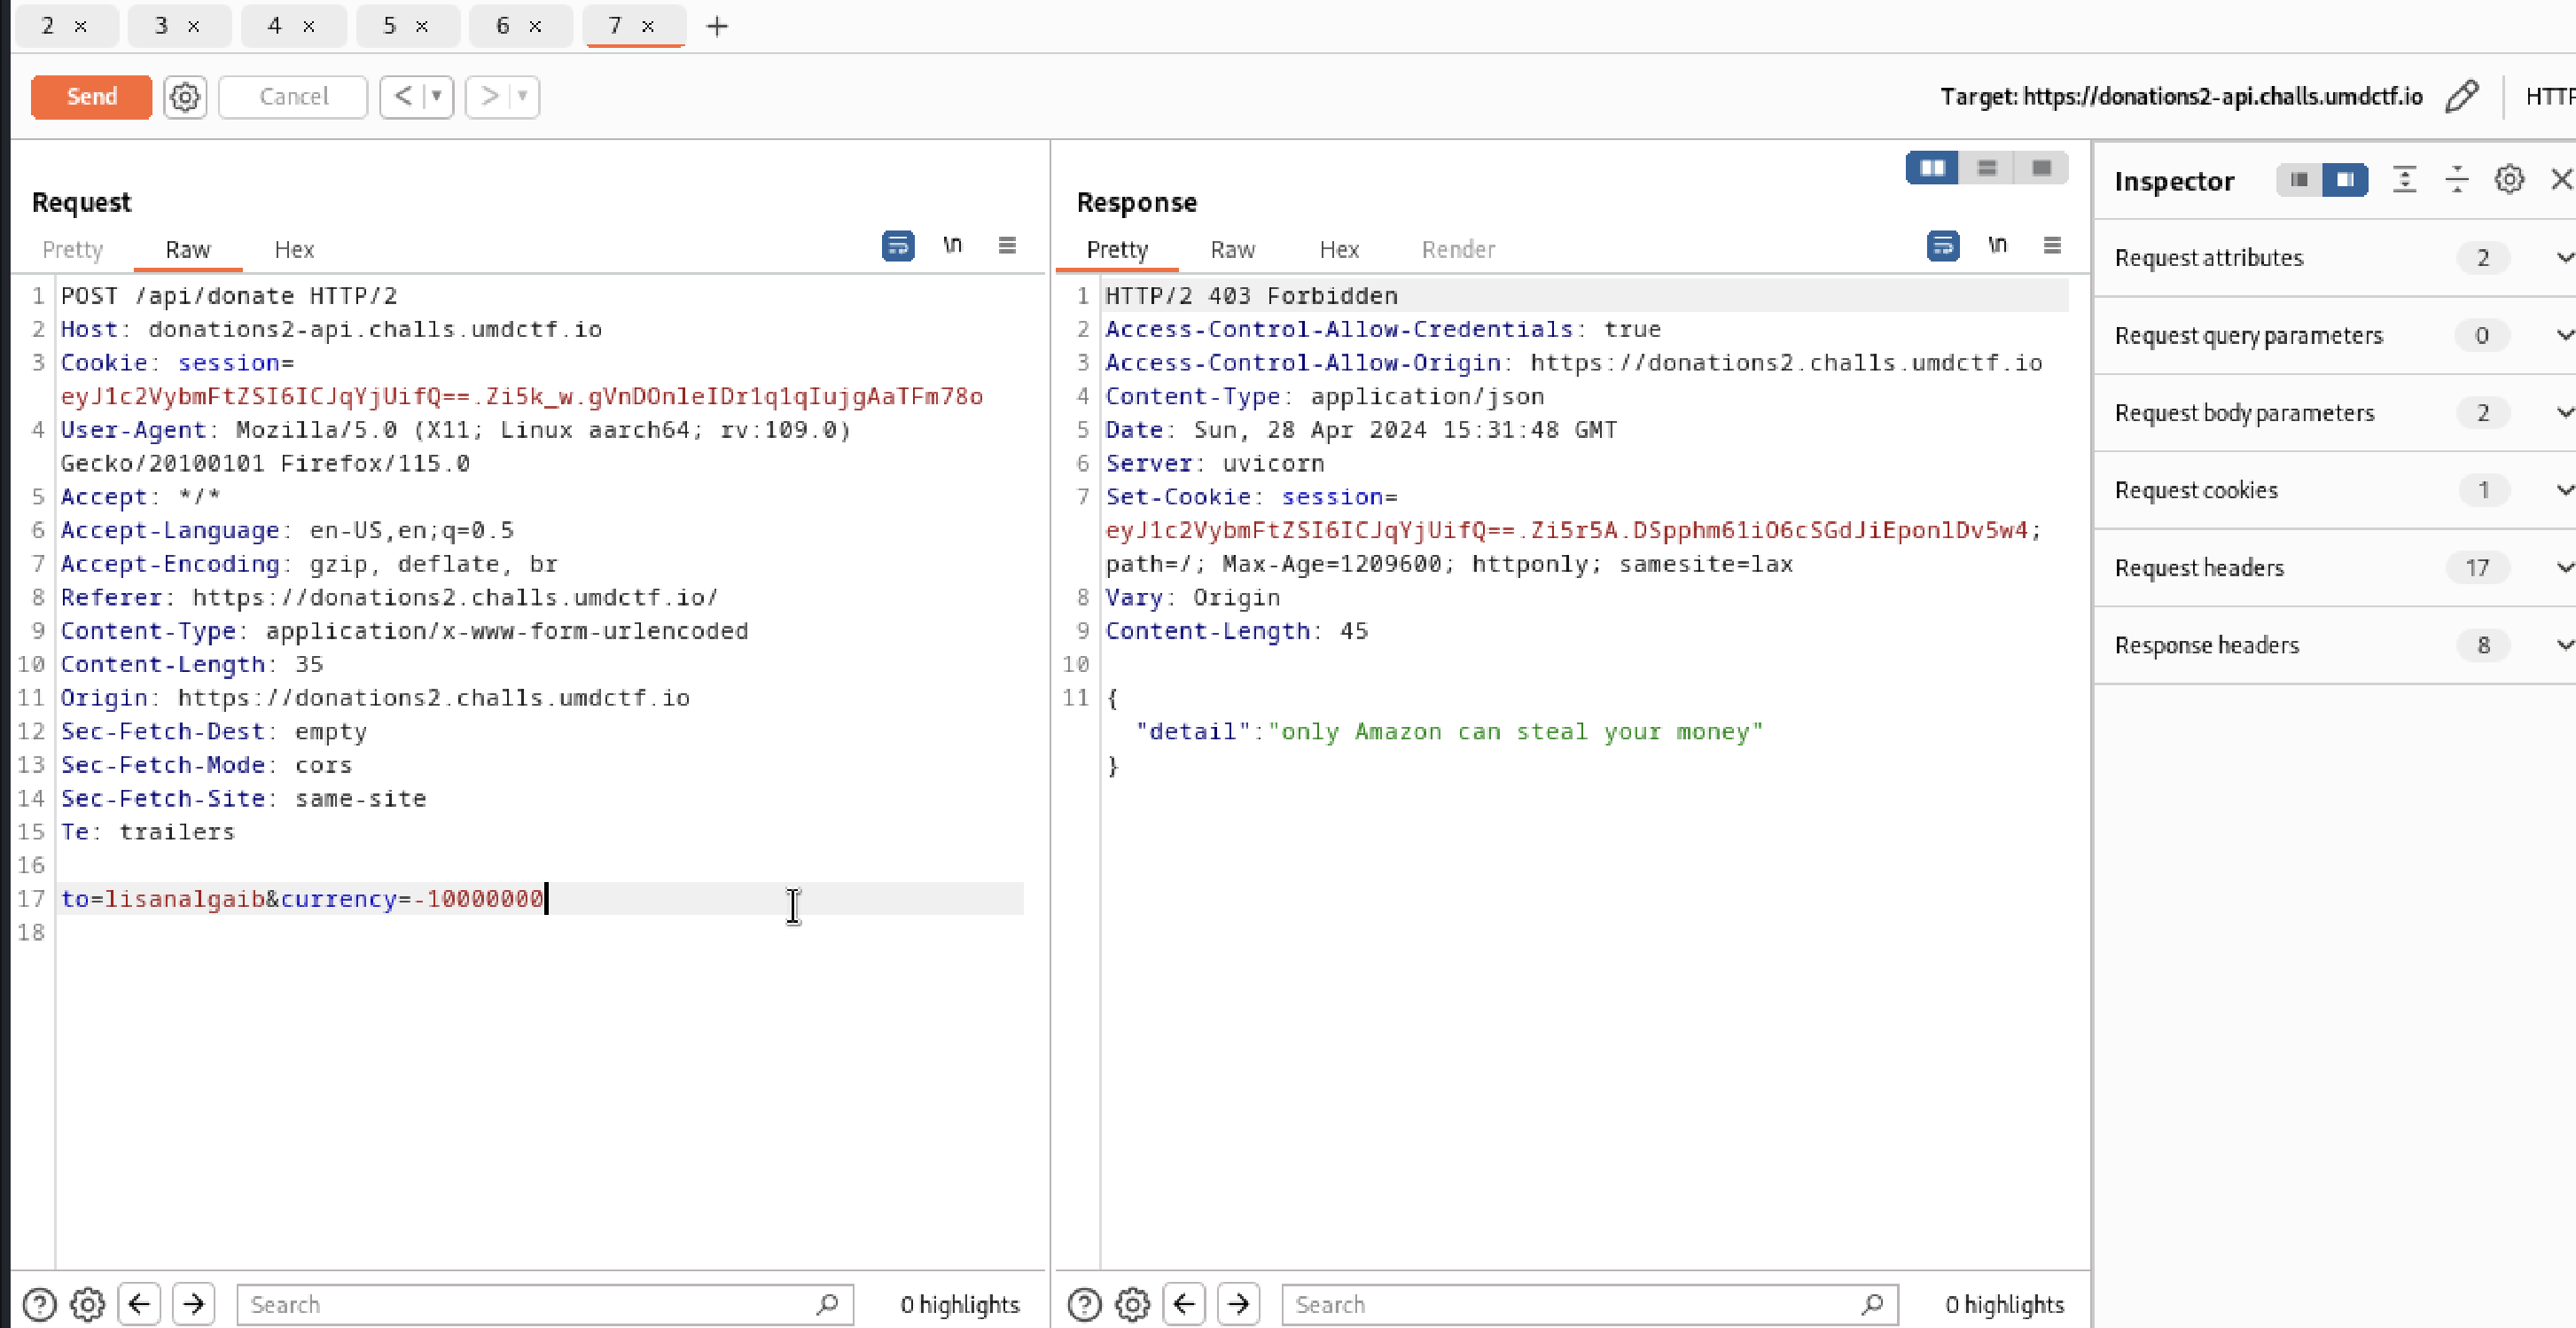Screen dimensions: 2576x1328
Task: Click the "only Amazon can steal your money" text
Action: tap(1515, 732)
